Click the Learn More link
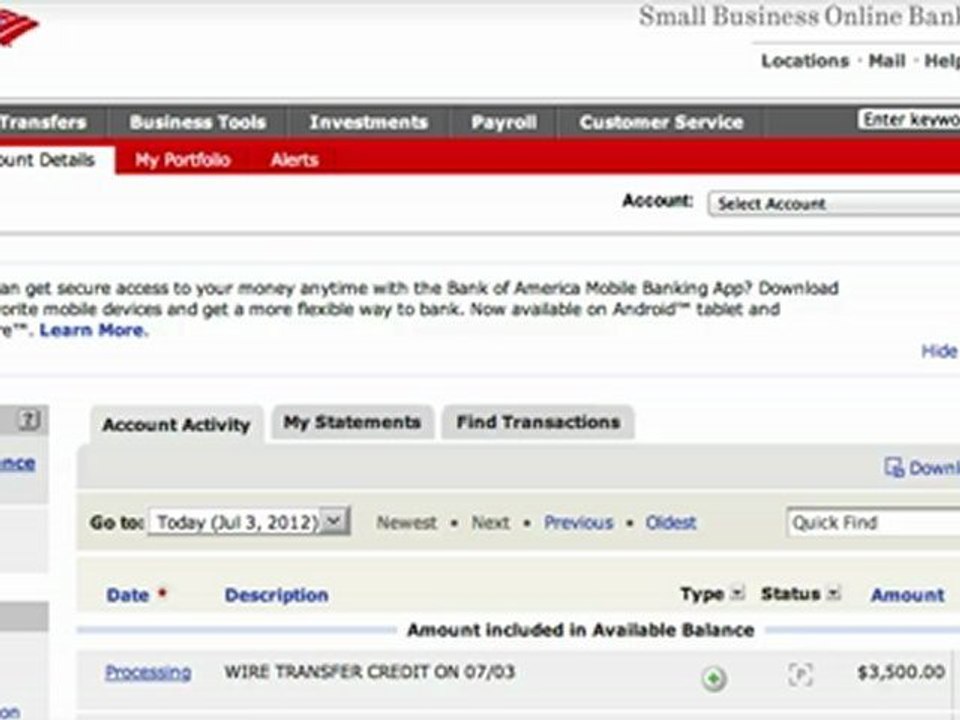Image resolution: width=960 pixels, height=720 pixels. [93, 330]
